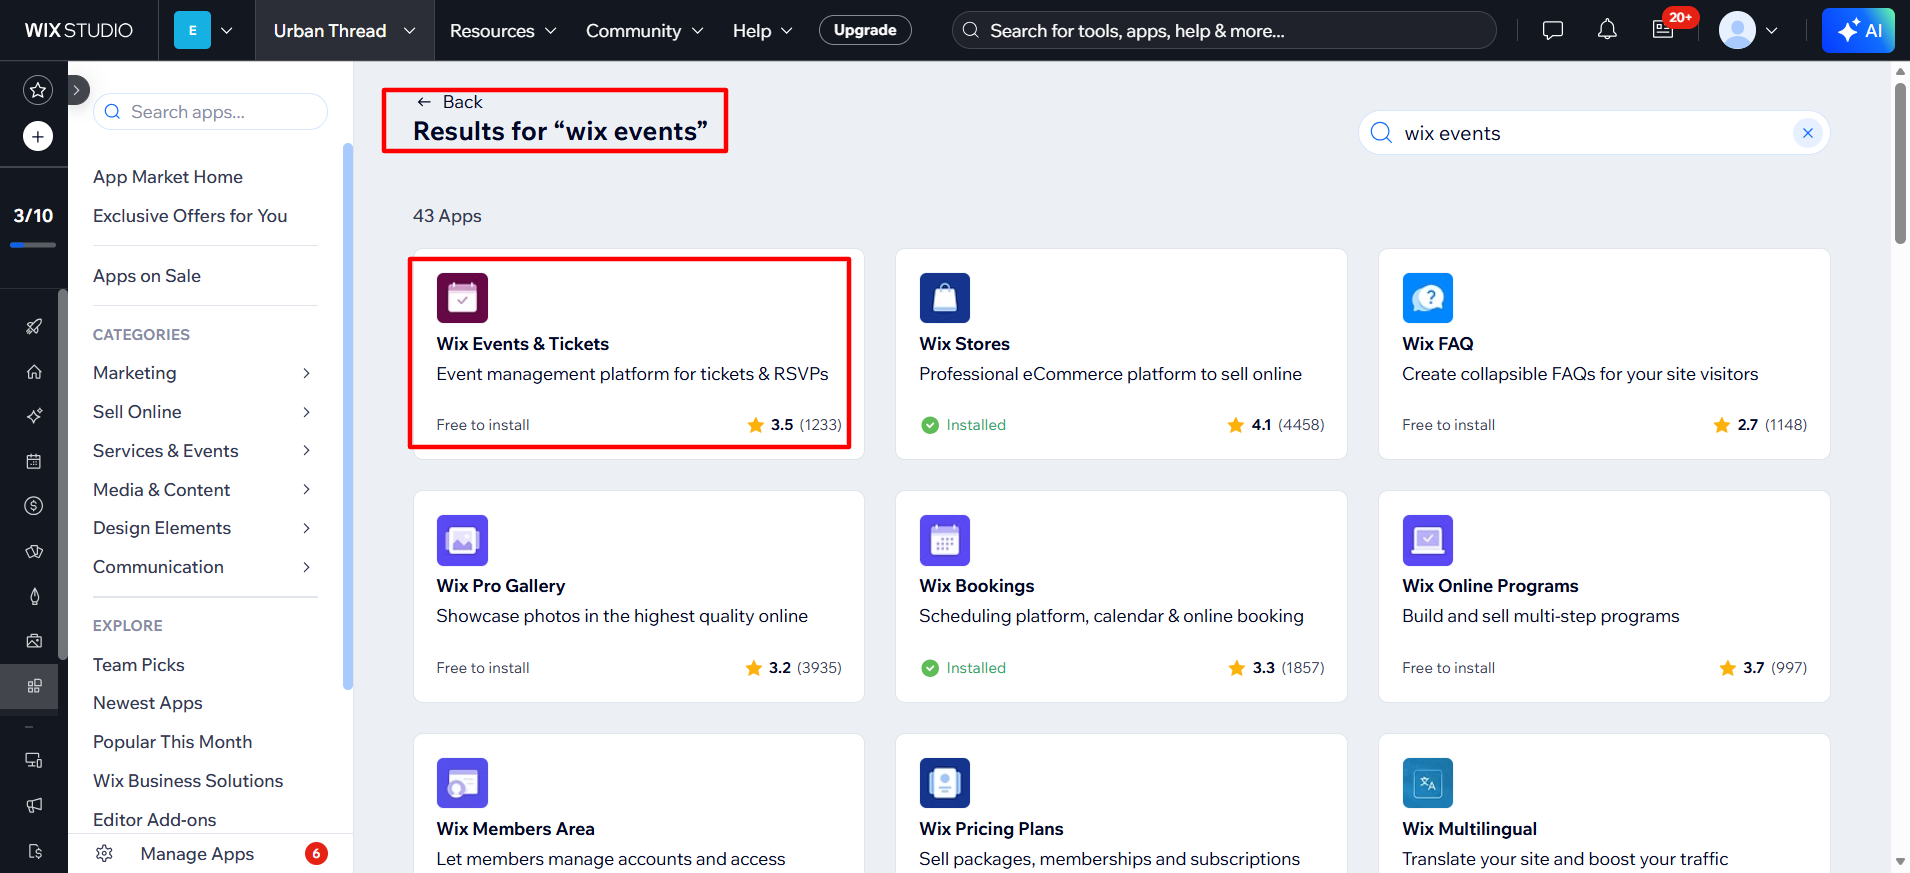Open Popular This Month
Screen dimensions: 1910x873
(172, 742)
